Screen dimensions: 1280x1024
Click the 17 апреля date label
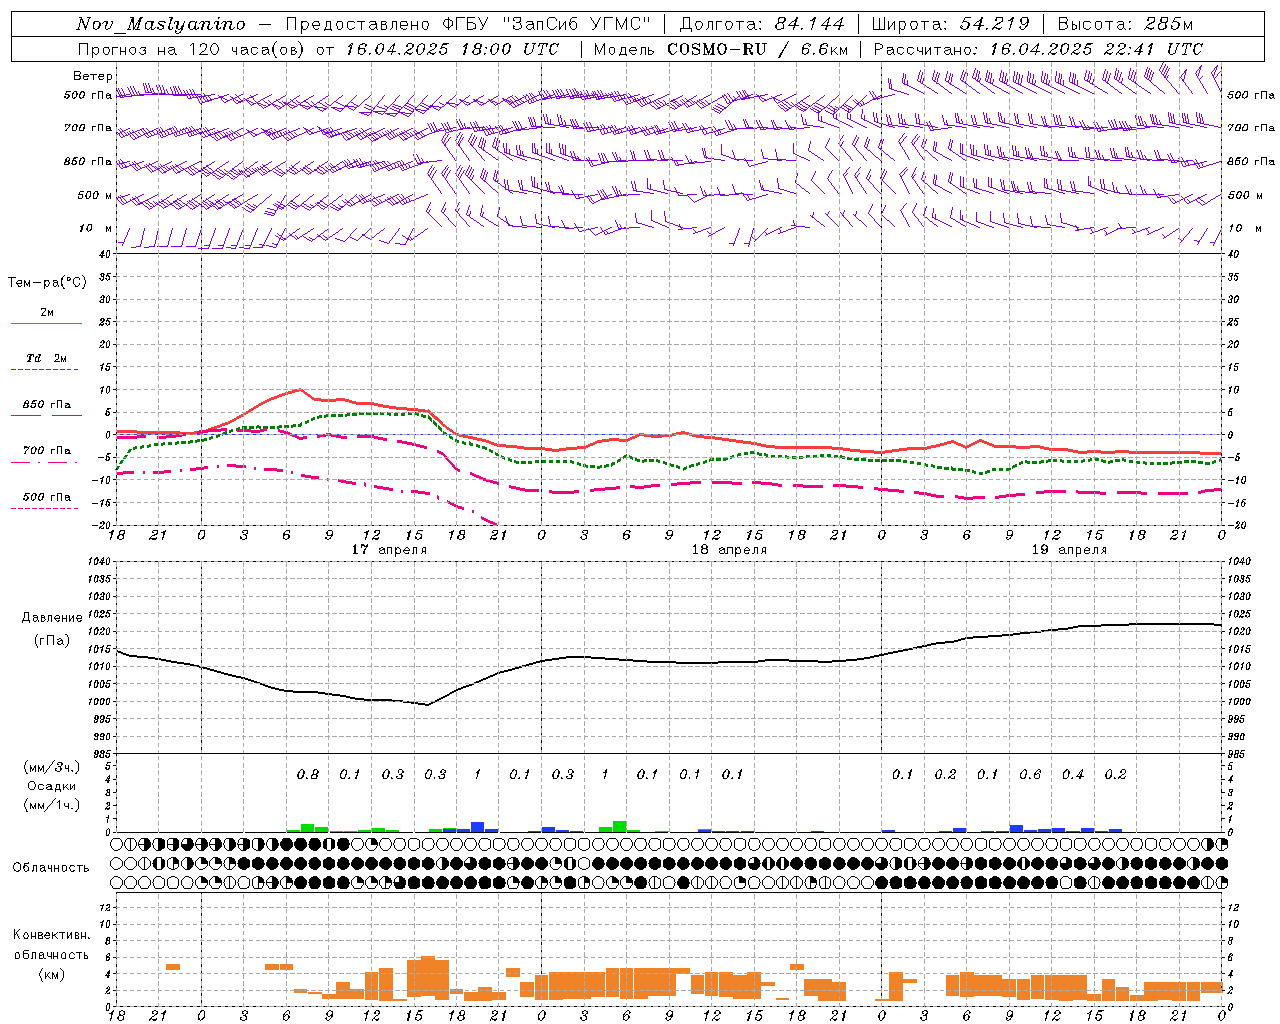coord(390,550)
